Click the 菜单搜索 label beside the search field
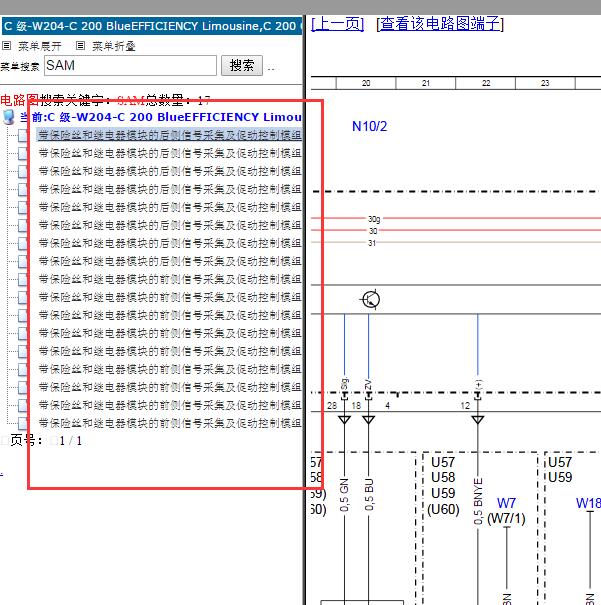 (x=20, y=66)
